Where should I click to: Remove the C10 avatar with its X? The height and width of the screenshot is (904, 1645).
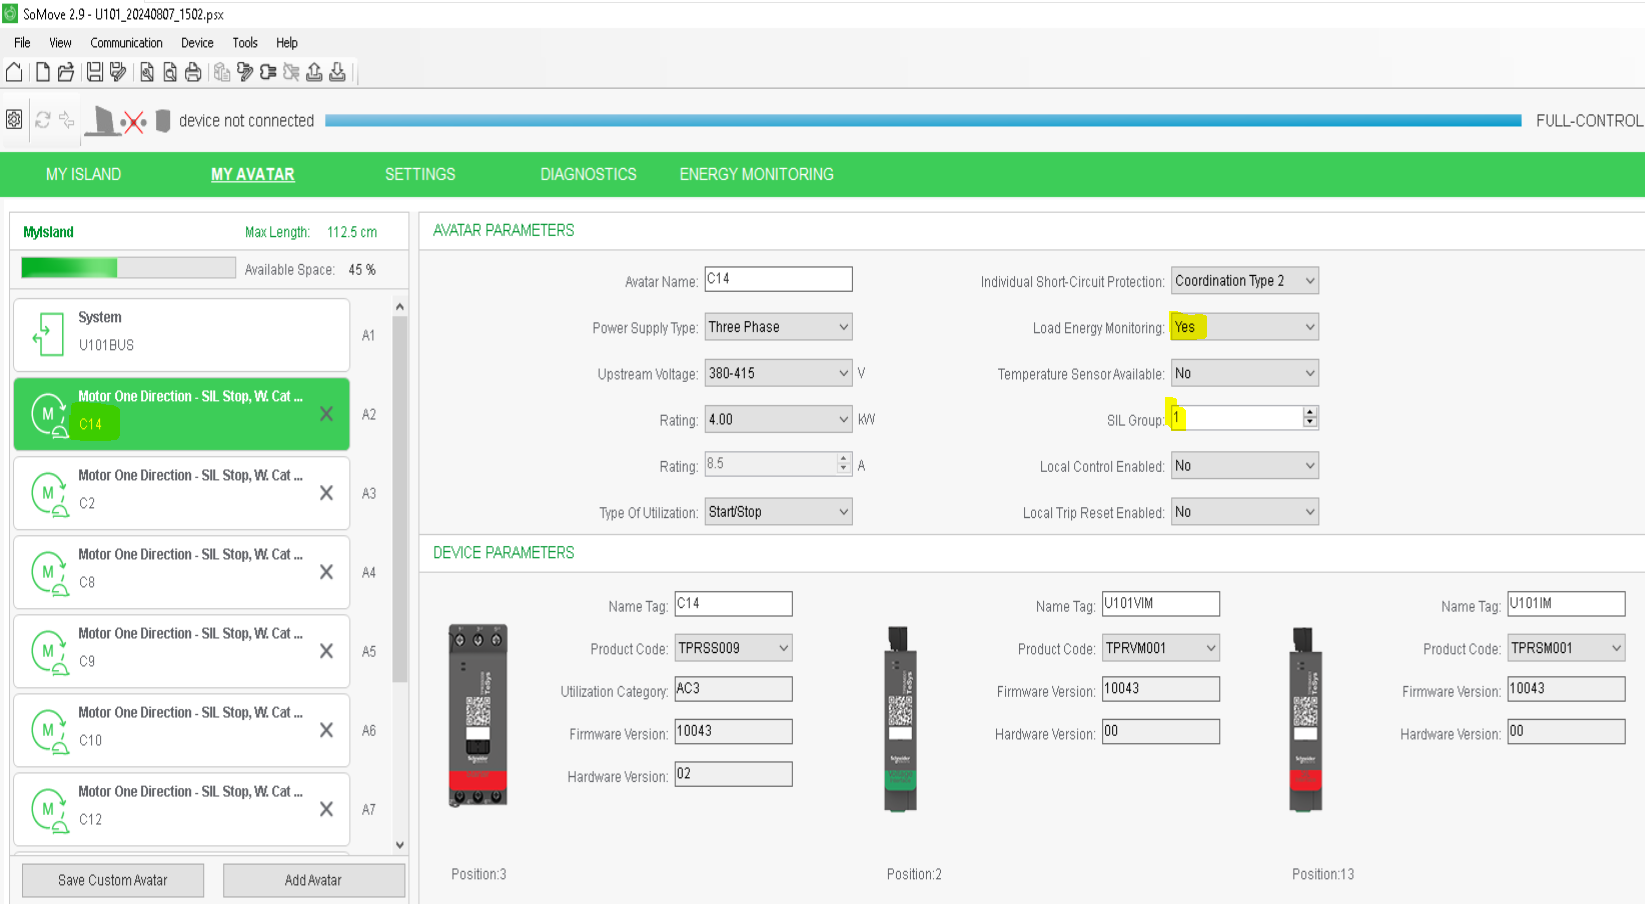(326, 730)
